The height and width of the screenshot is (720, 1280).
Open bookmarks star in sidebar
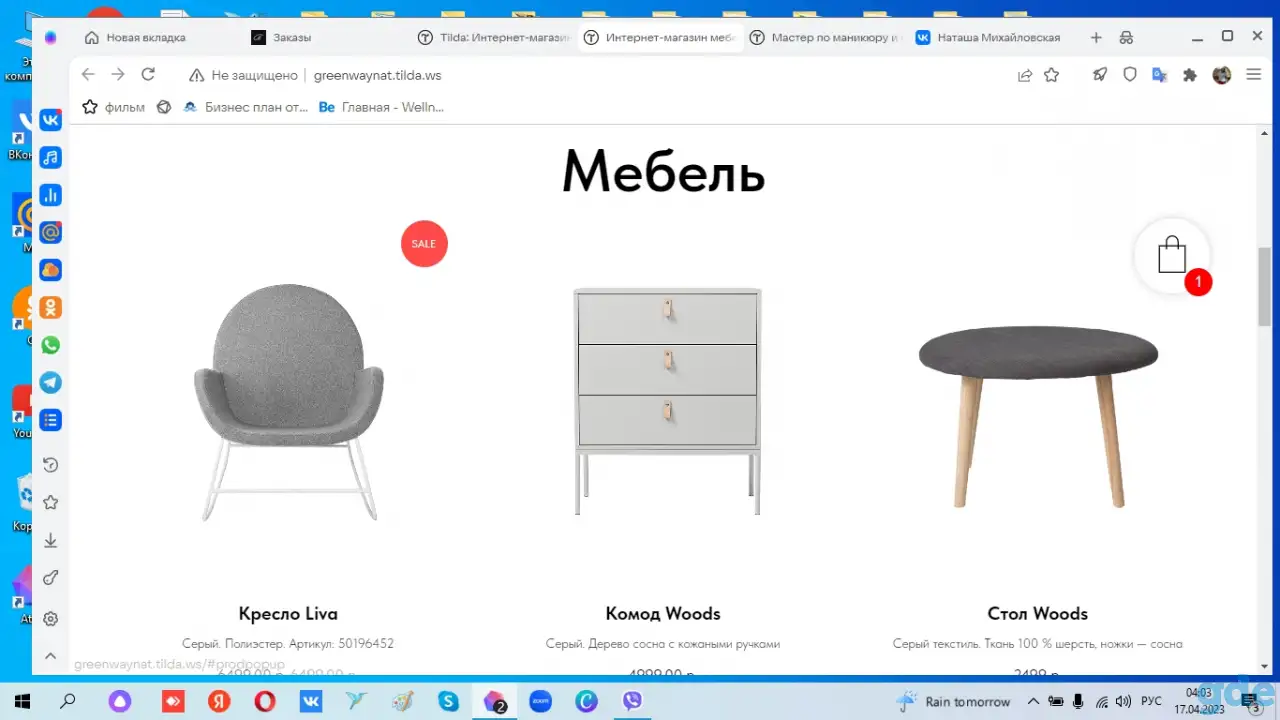coord(50,503)
